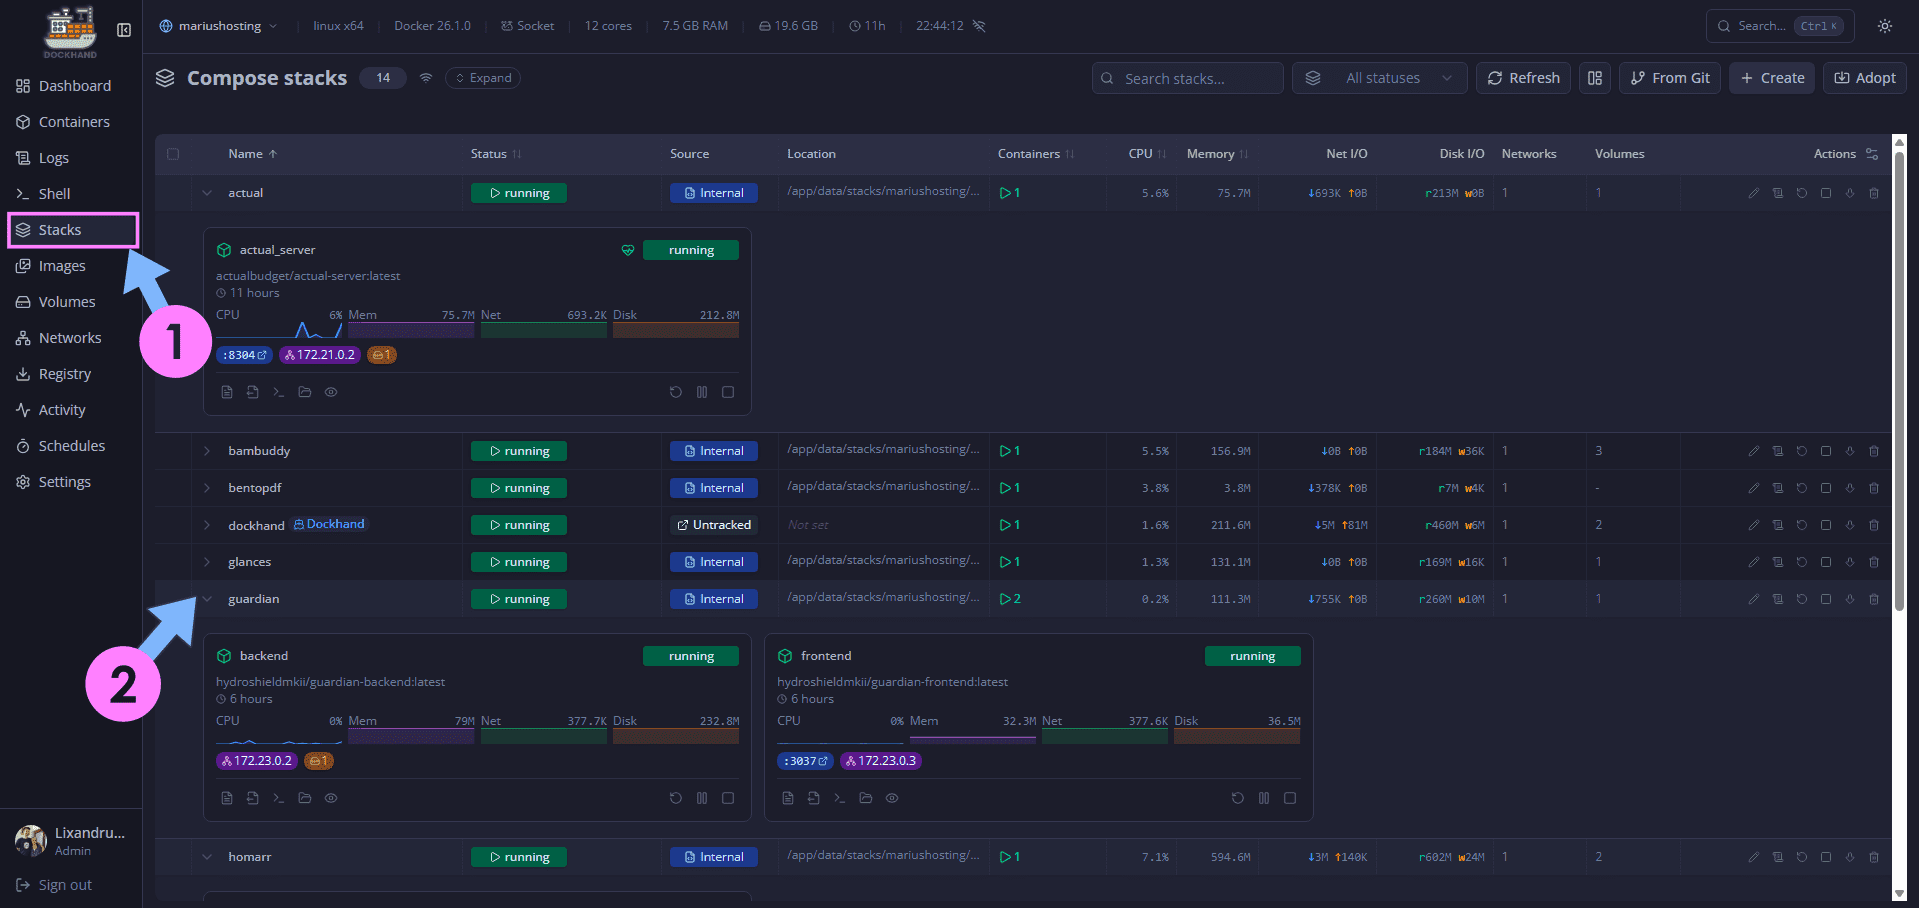The width and height of the screenshot is (1919, 908).
Task: Select the header checkbox to select all stacks
Action: [173, 154]
